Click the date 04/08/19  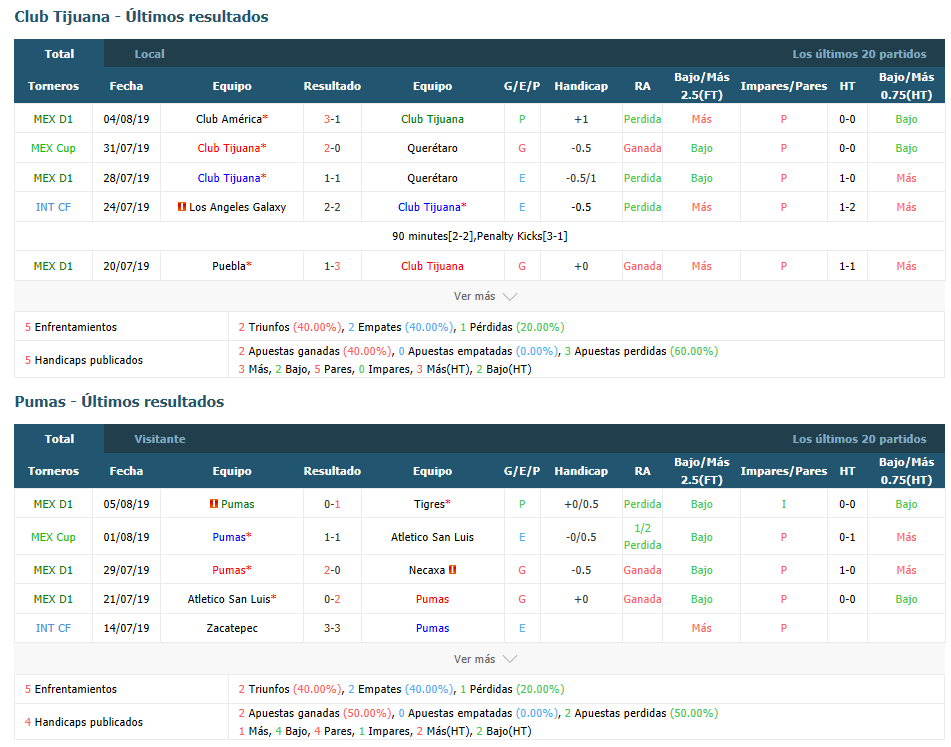pos(126,119)
